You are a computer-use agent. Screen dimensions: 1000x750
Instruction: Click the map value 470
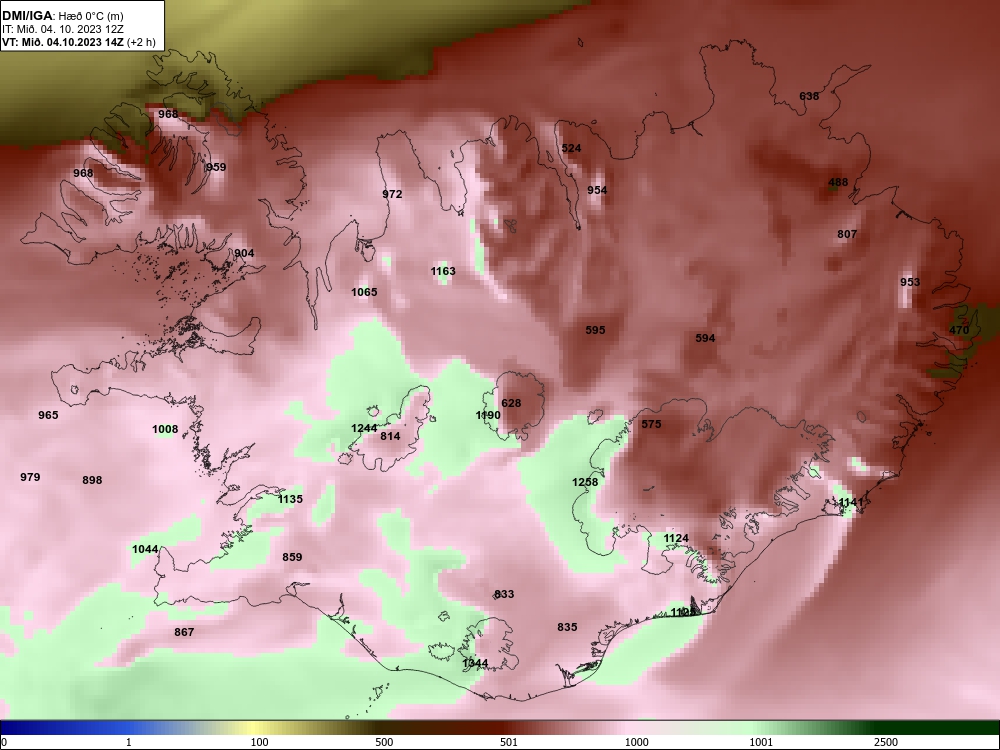tap(959, 330)
